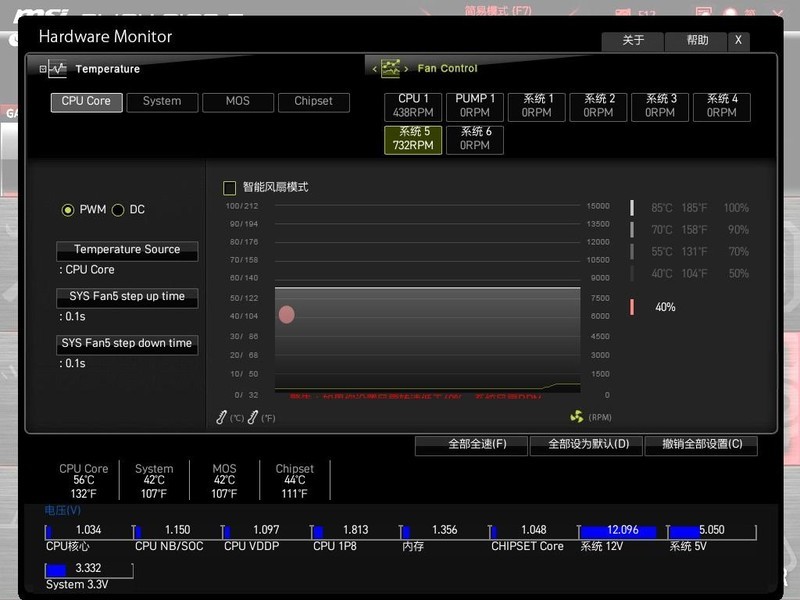Switch to the MOS temperature tab

click(x=238, y=102)
